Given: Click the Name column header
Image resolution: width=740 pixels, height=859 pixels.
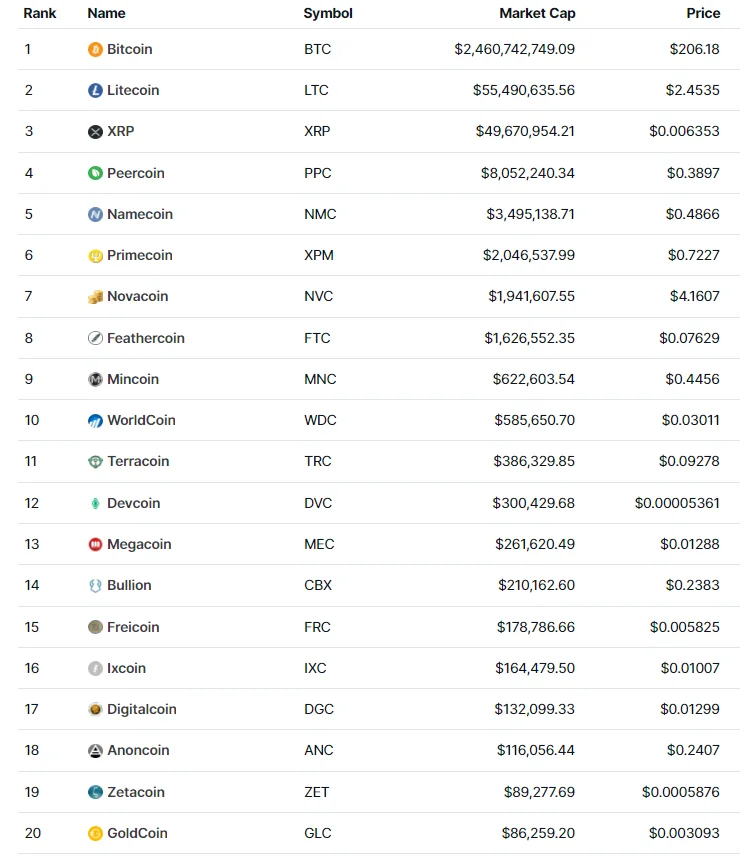Looking at the screenshot, I should tap(106, 13).
